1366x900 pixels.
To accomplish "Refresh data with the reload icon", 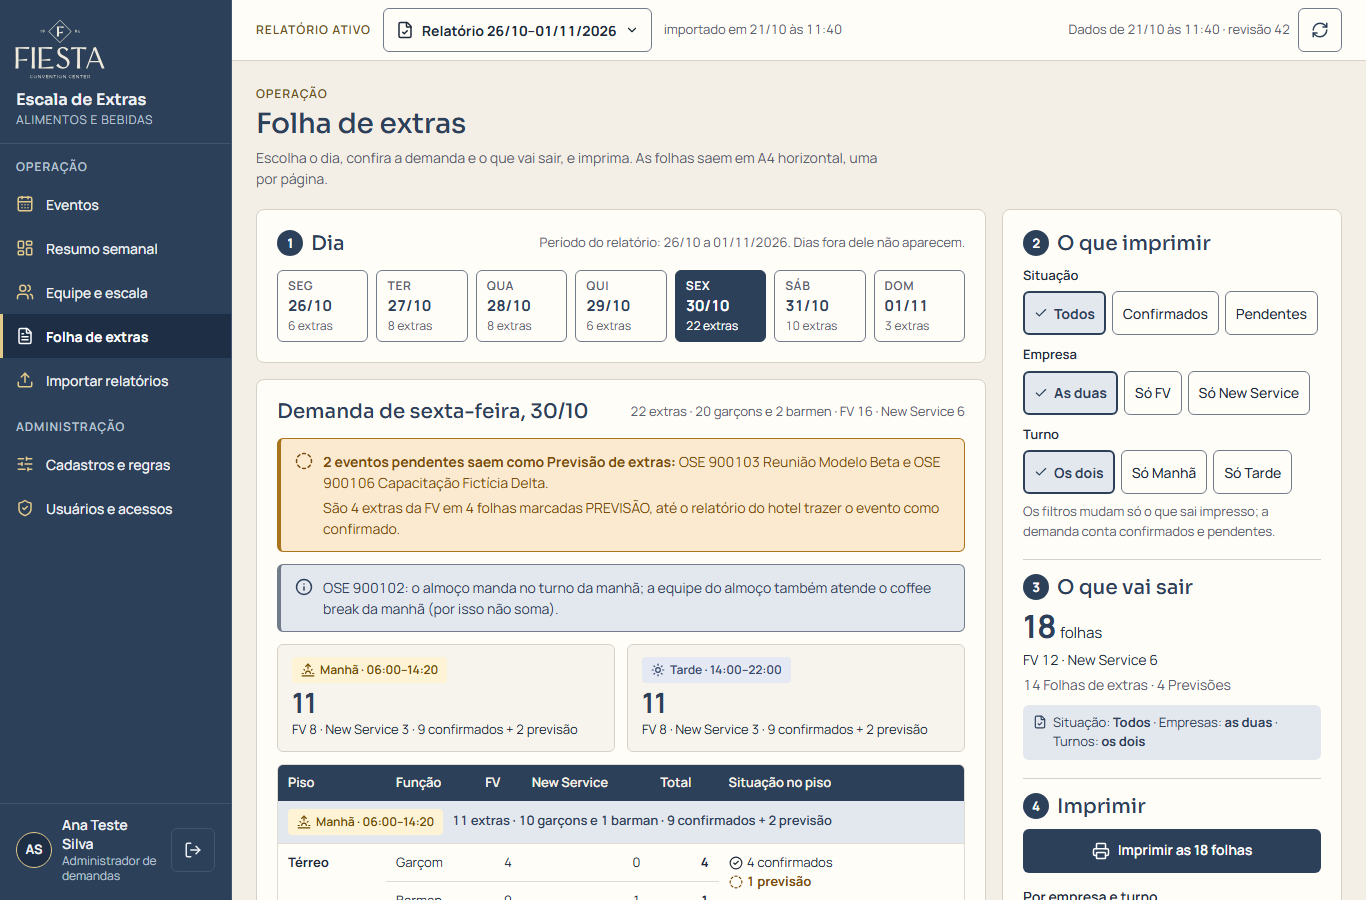I will pyautogui.click(x=1320, y=30).
